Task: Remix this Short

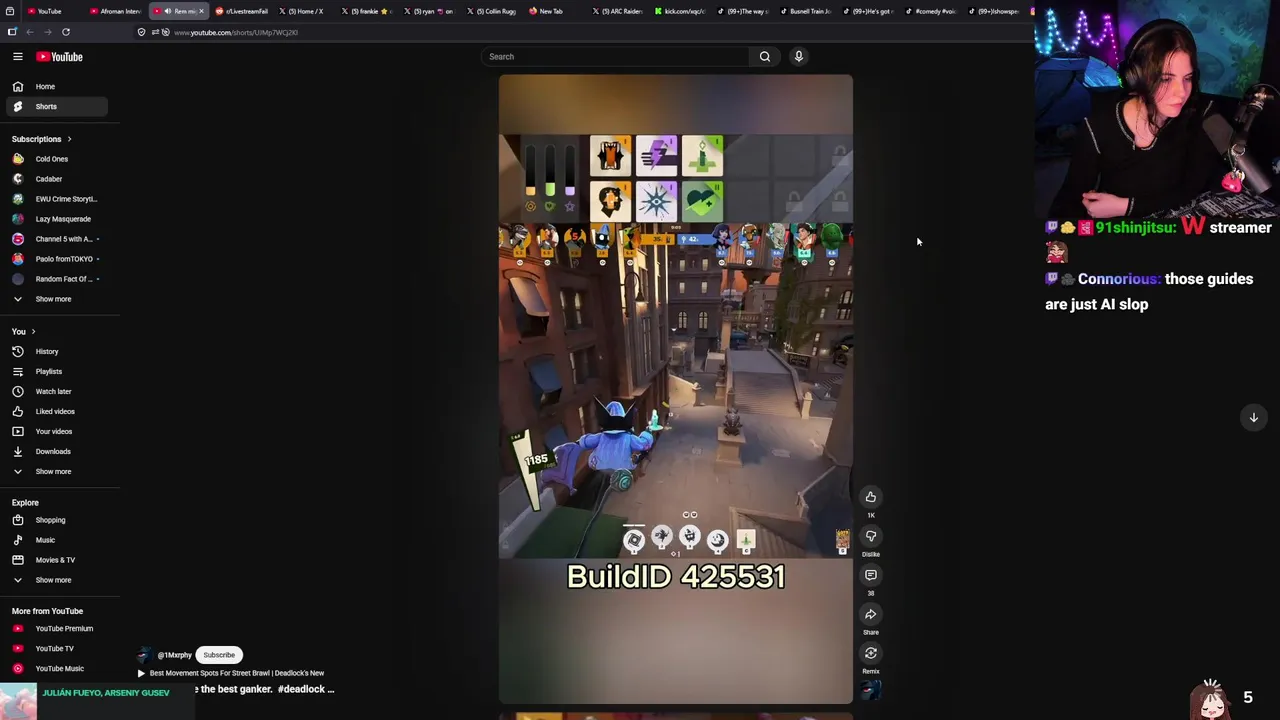Action: (871, 653)
